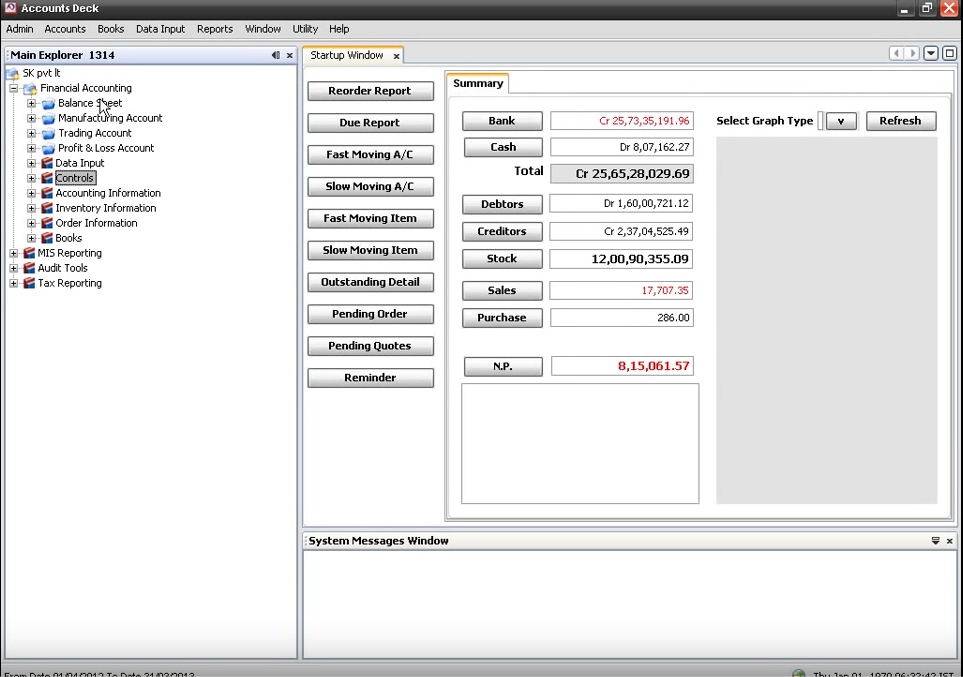Close the Startup Window tab
The image size is (963, 677).
click(396, 56)
